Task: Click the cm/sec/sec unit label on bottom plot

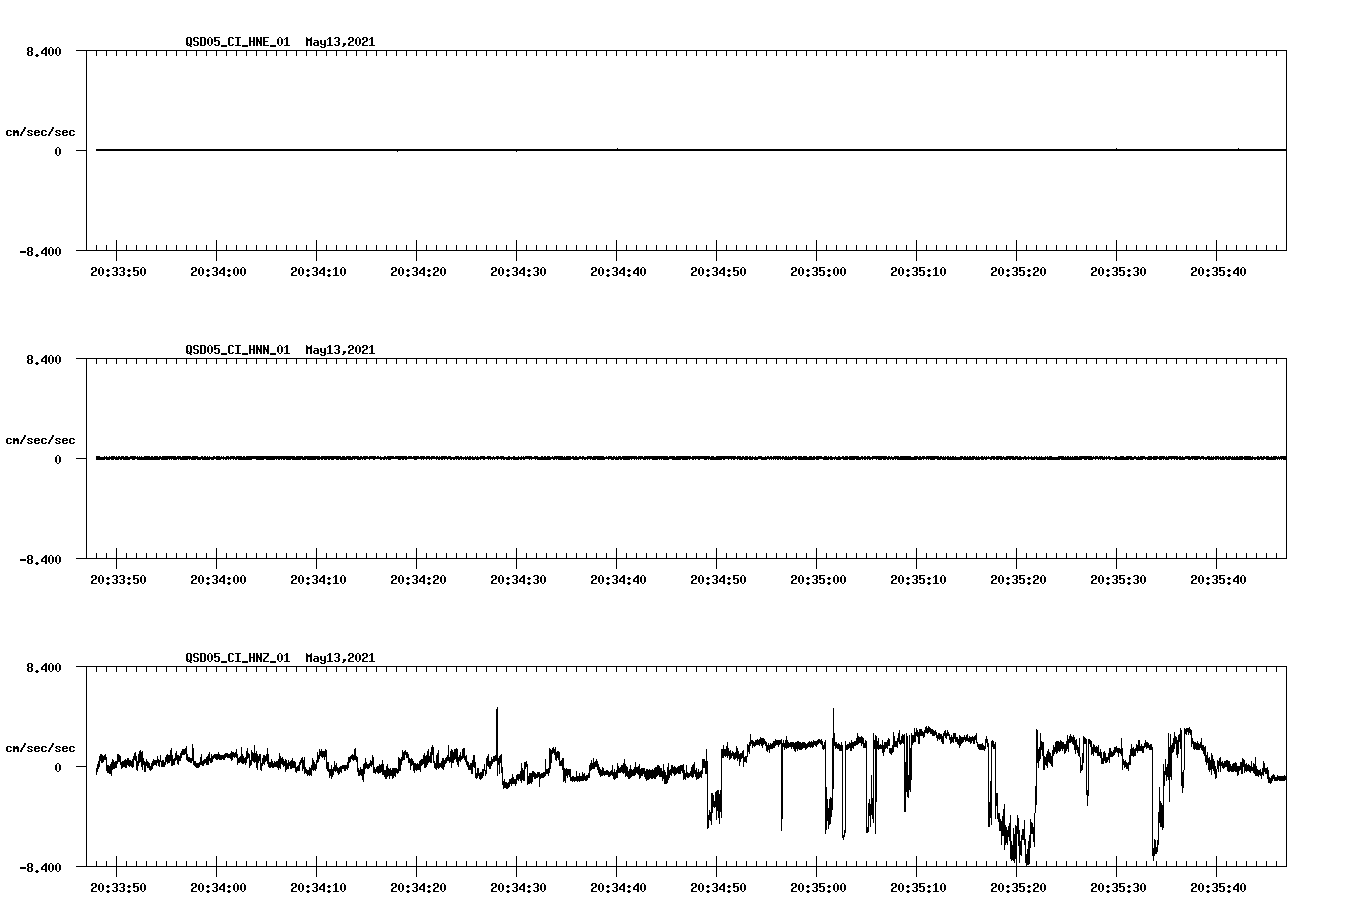Action: (x=40, y=745)
